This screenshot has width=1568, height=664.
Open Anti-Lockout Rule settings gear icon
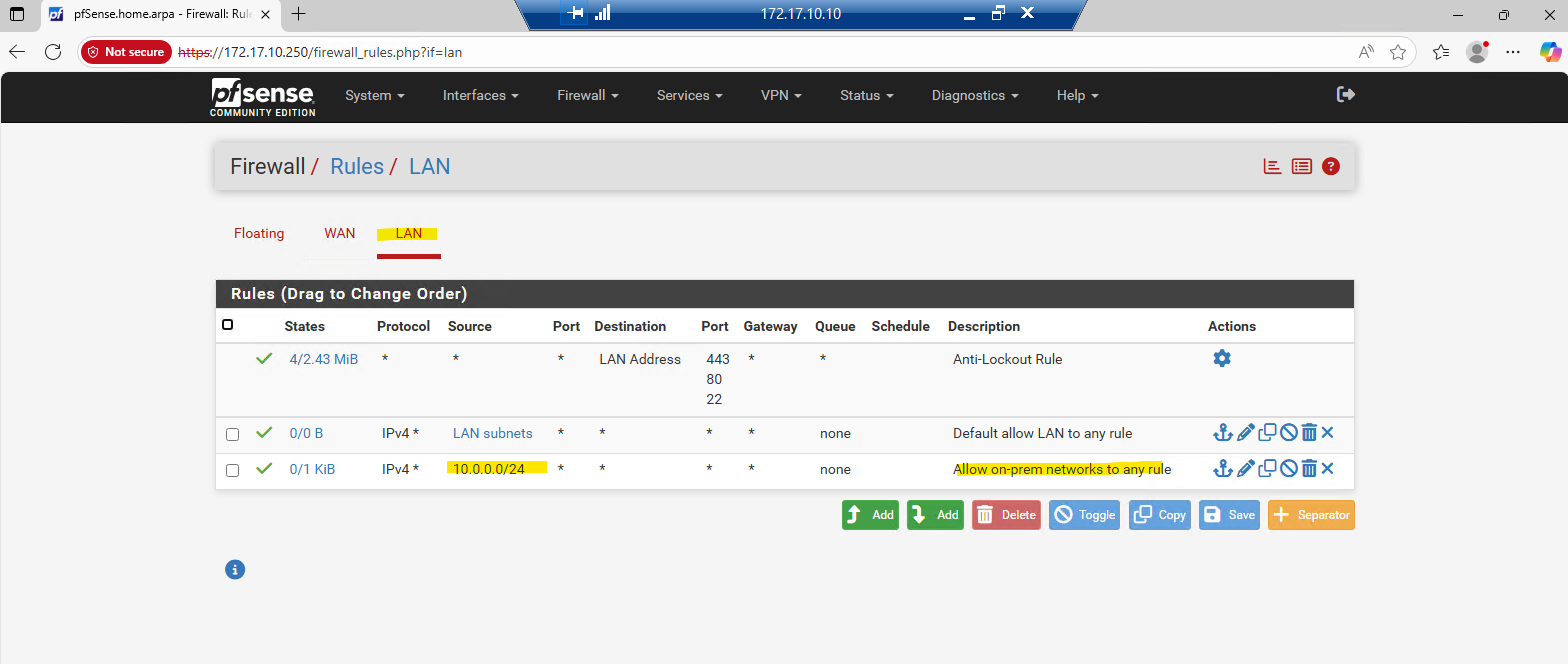tap(1221, 358)
